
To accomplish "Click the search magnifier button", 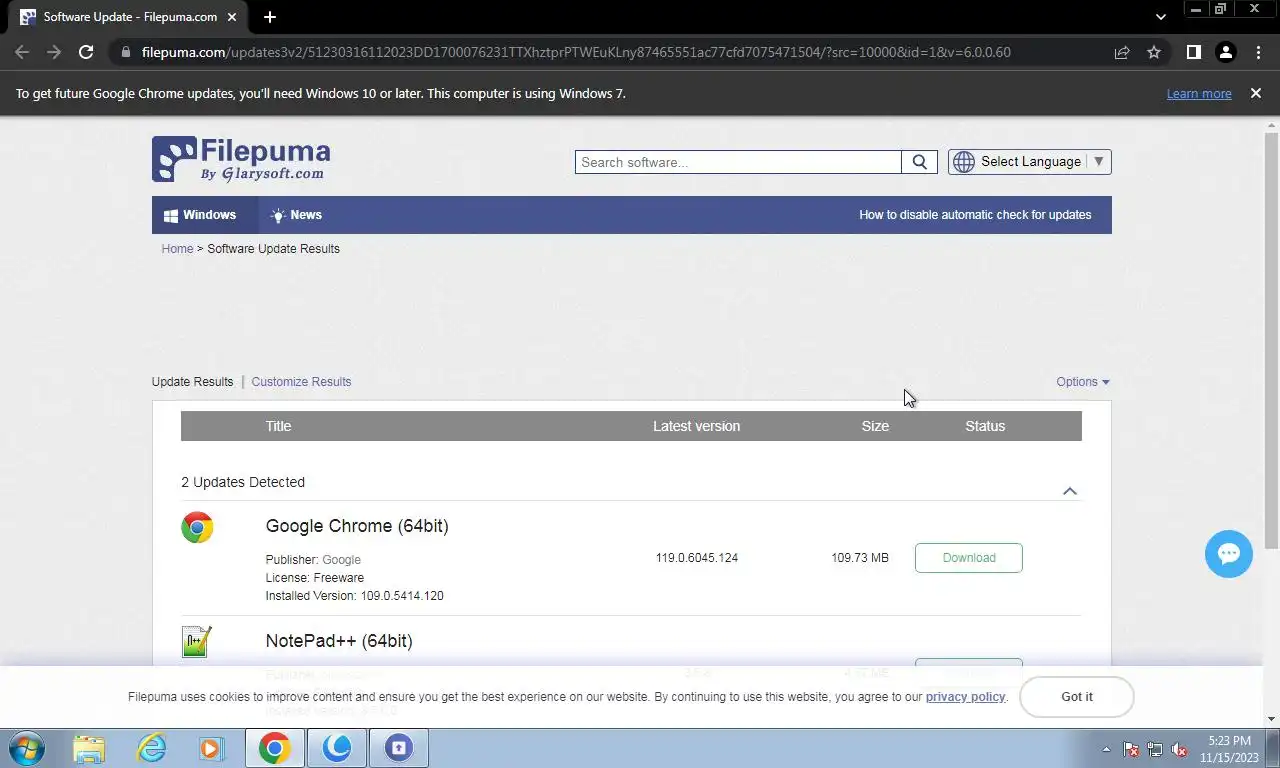I will [x=919, y=162].
